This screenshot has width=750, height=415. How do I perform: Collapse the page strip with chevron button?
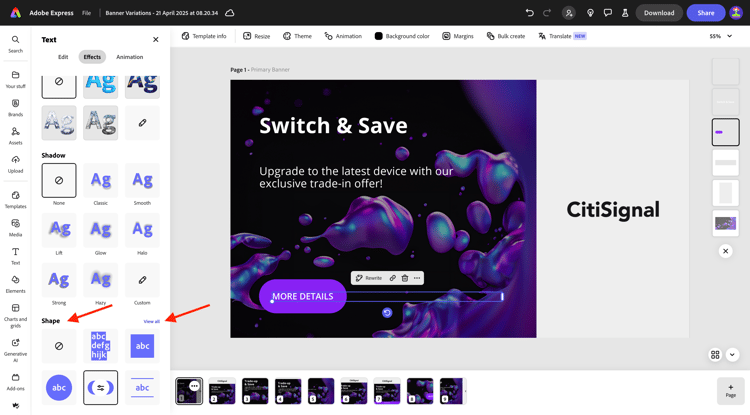pos(732,355)
